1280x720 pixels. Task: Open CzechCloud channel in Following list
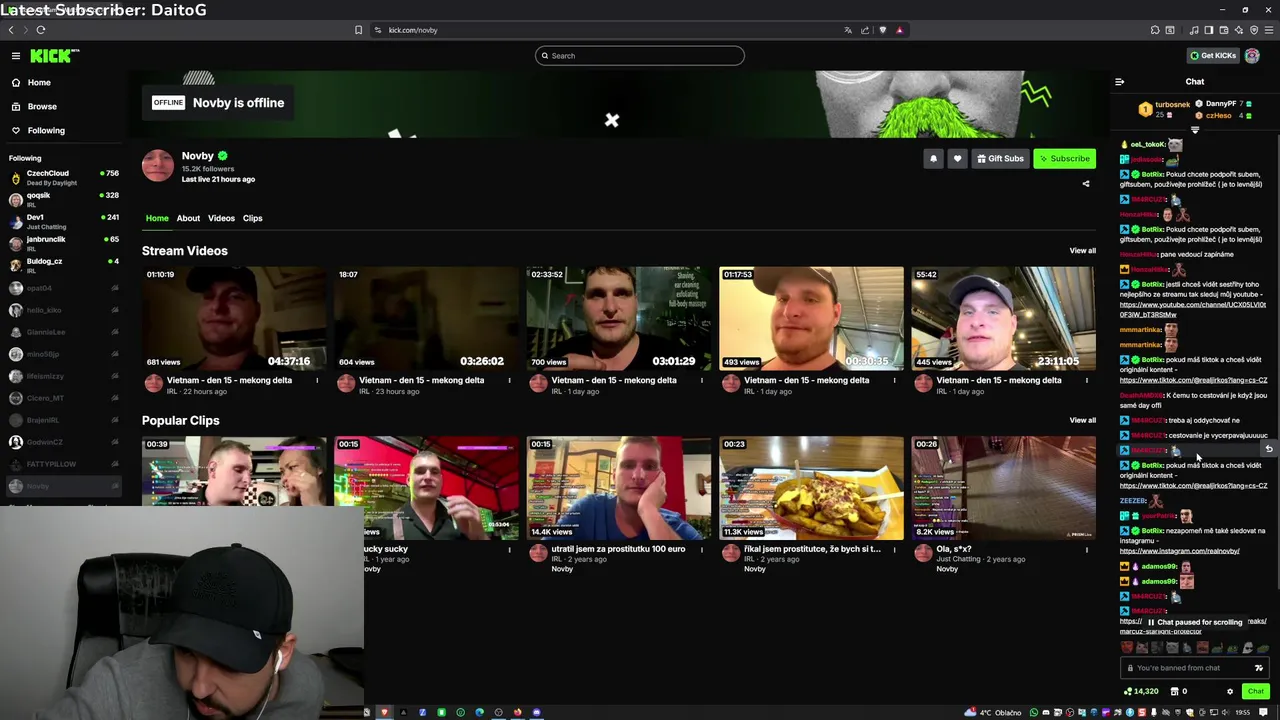pyautogui.click(x=64, y=177)
